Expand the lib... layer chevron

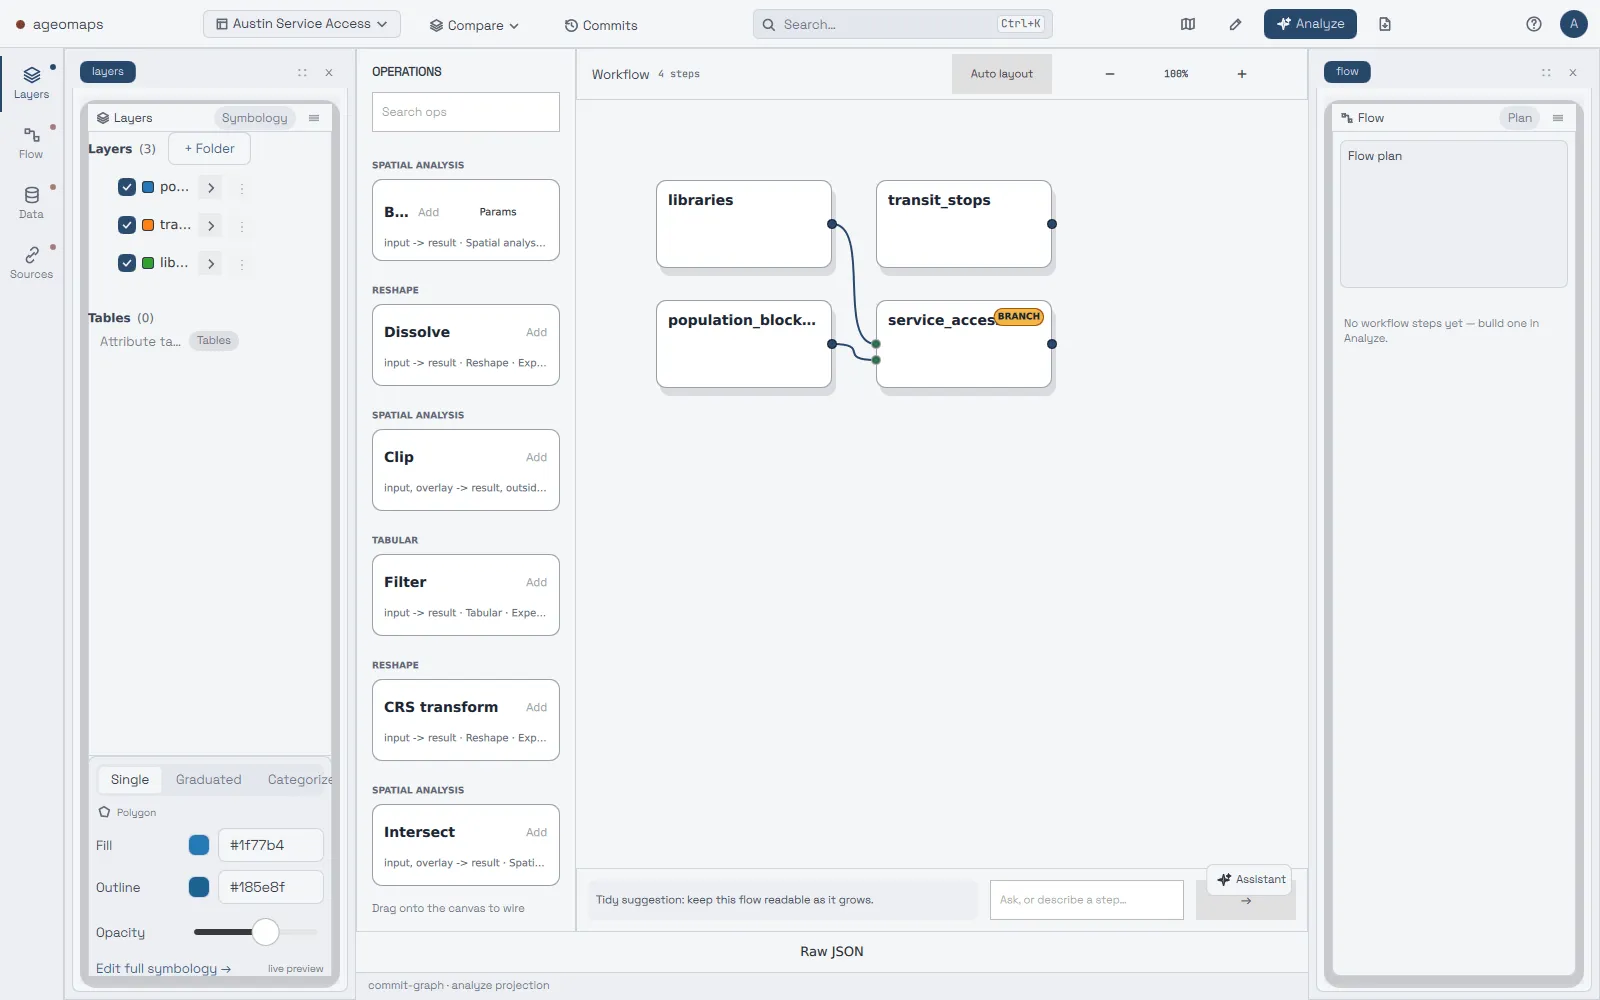click(x=211, y=263)
